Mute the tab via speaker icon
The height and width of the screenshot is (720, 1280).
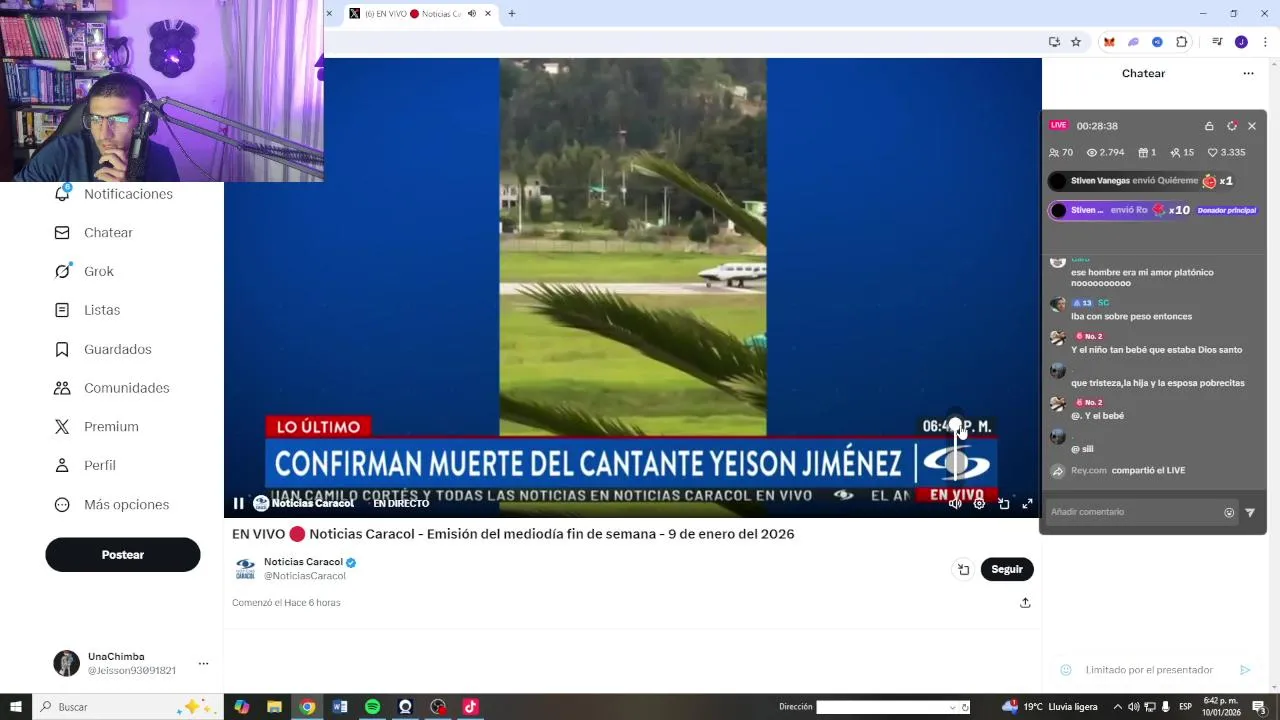[472, 14]
